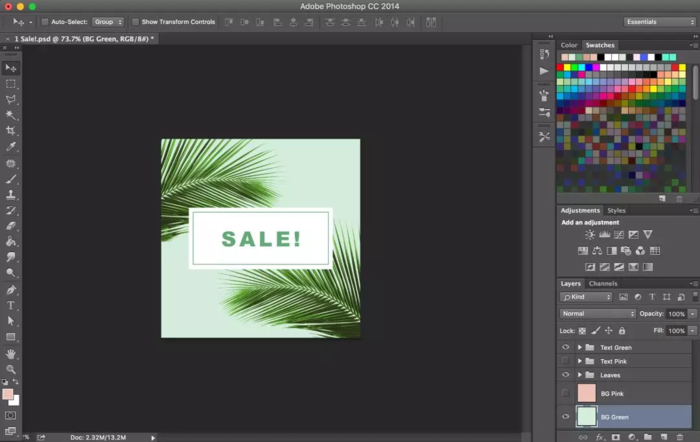The height and width of the screenshot is (442, 700).
Task: Select the Crop tool
Action: pyautogui.click(x=11, y=131)
